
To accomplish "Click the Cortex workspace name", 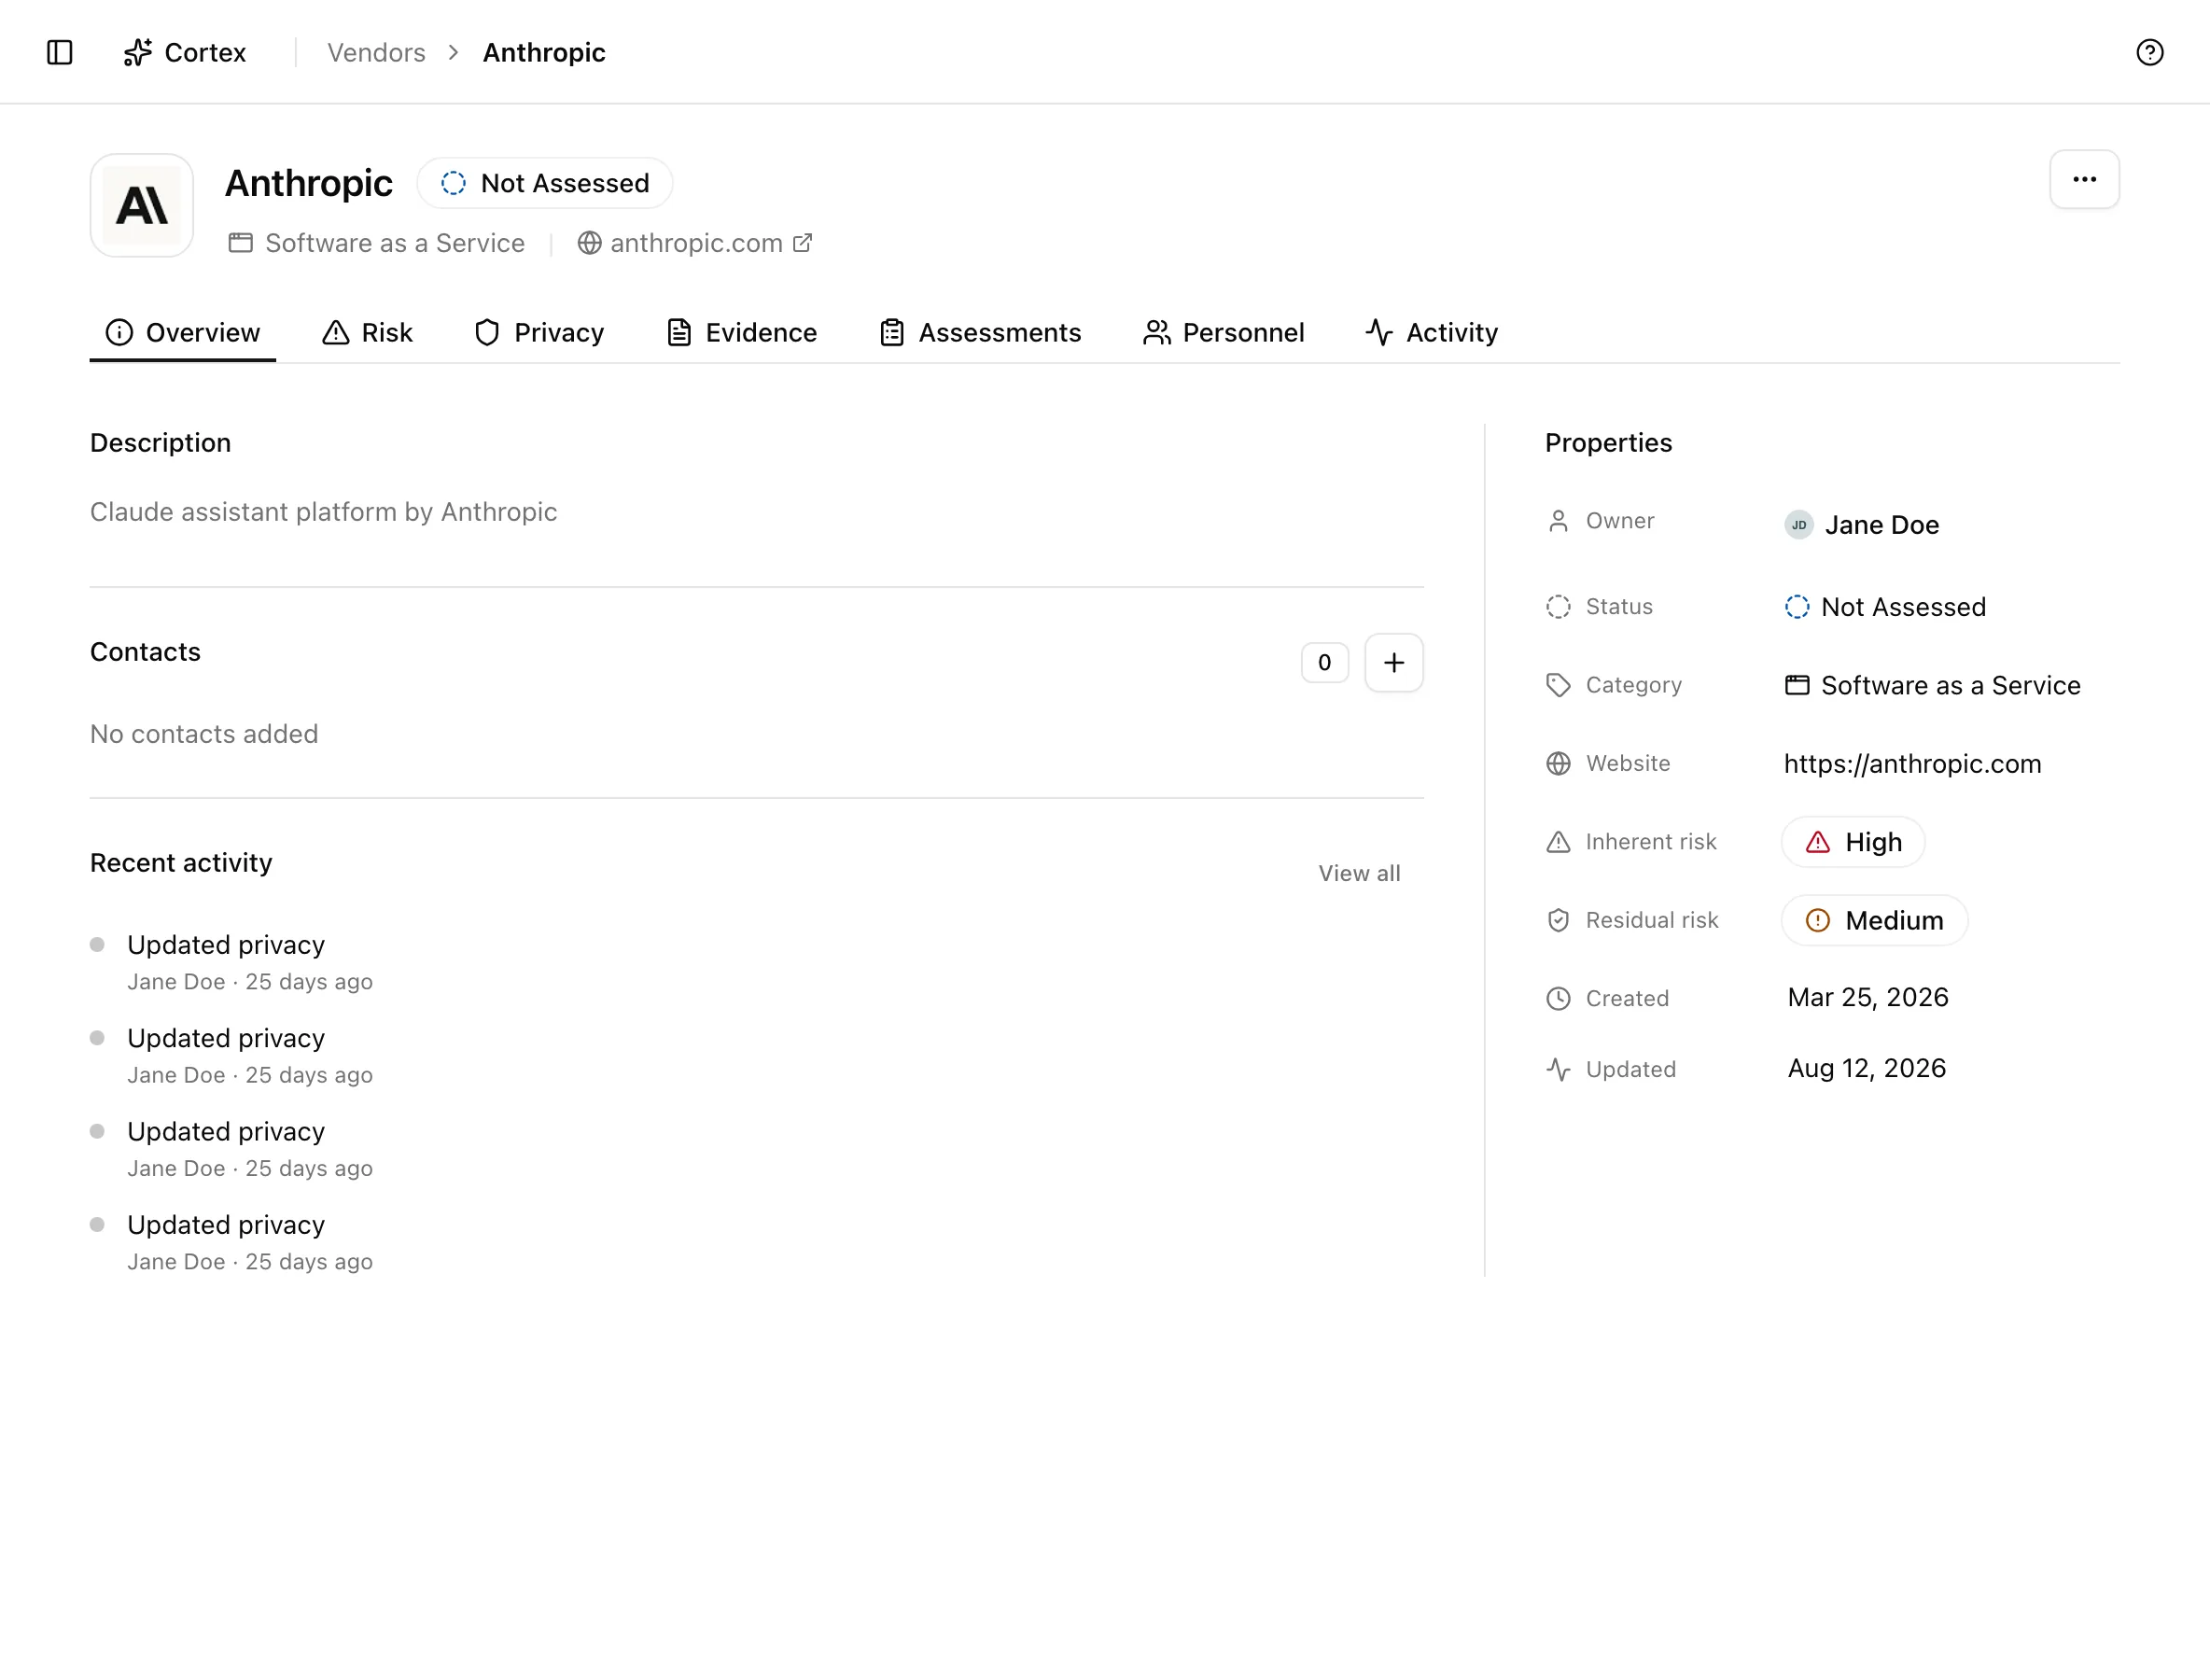I will coord(205,52).
